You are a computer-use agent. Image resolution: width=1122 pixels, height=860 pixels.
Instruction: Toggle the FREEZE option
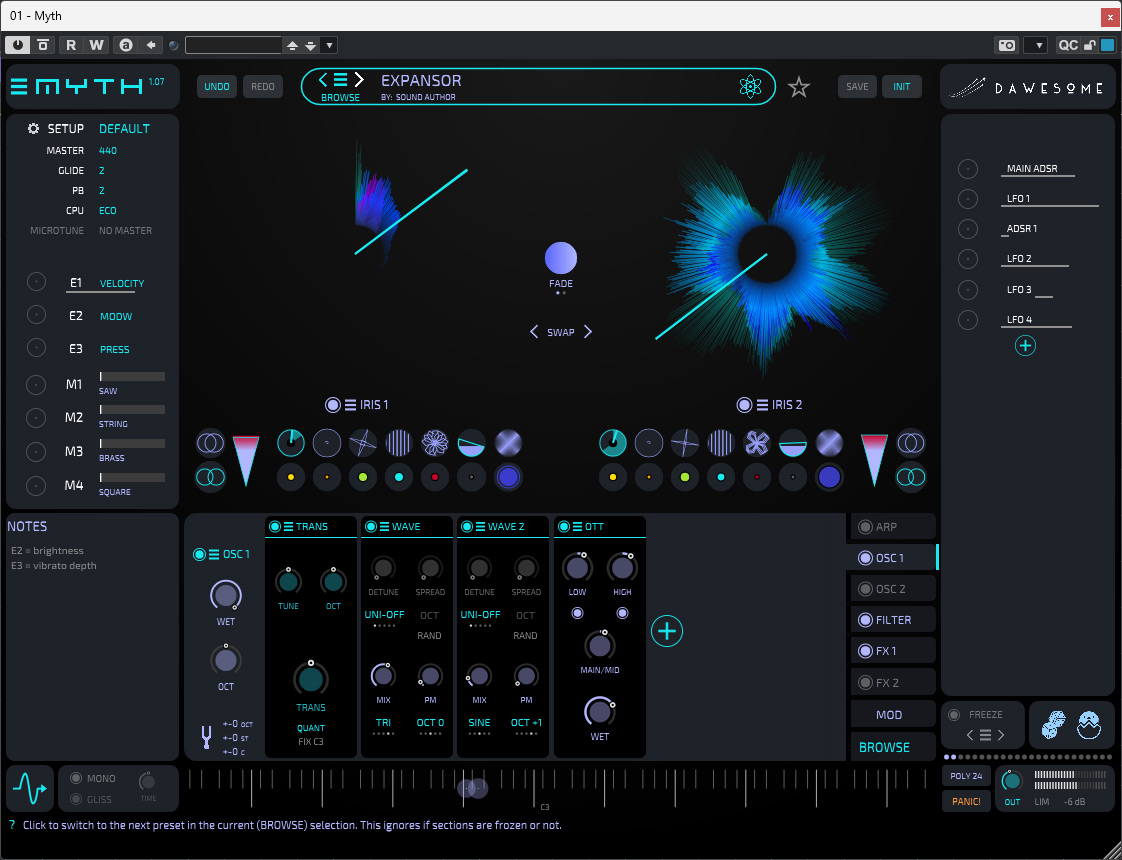[955, 714]
